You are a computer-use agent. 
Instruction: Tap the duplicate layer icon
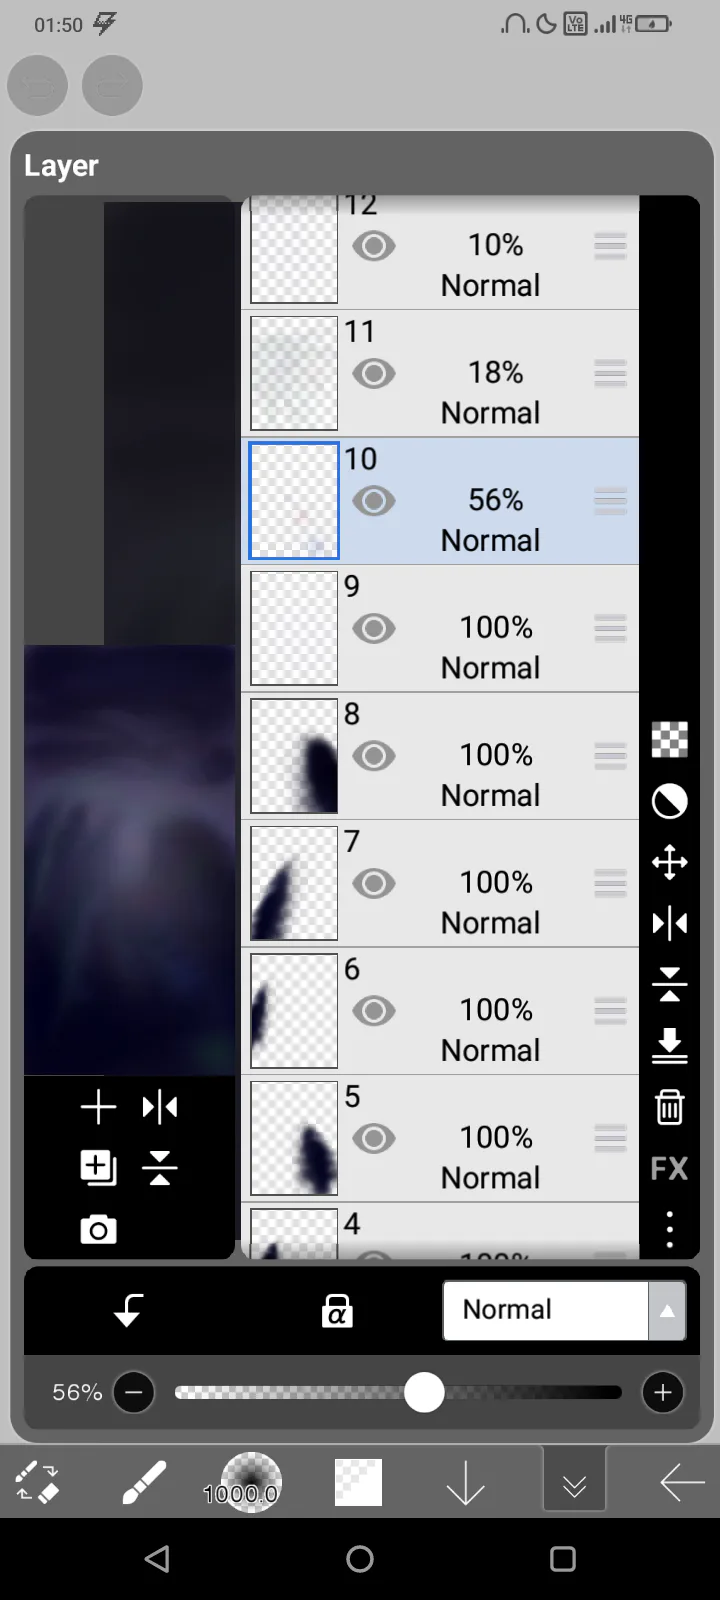tap(98, 1167)
